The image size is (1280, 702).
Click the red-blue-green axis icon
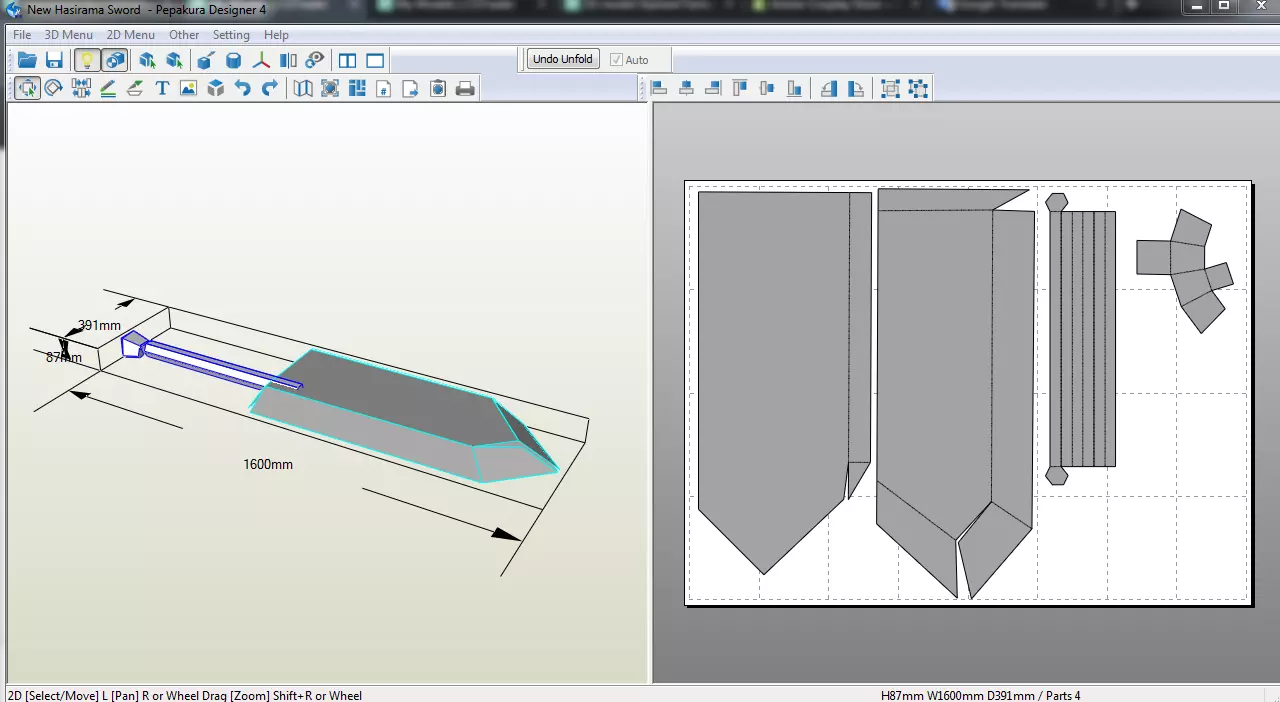(261, 61)
